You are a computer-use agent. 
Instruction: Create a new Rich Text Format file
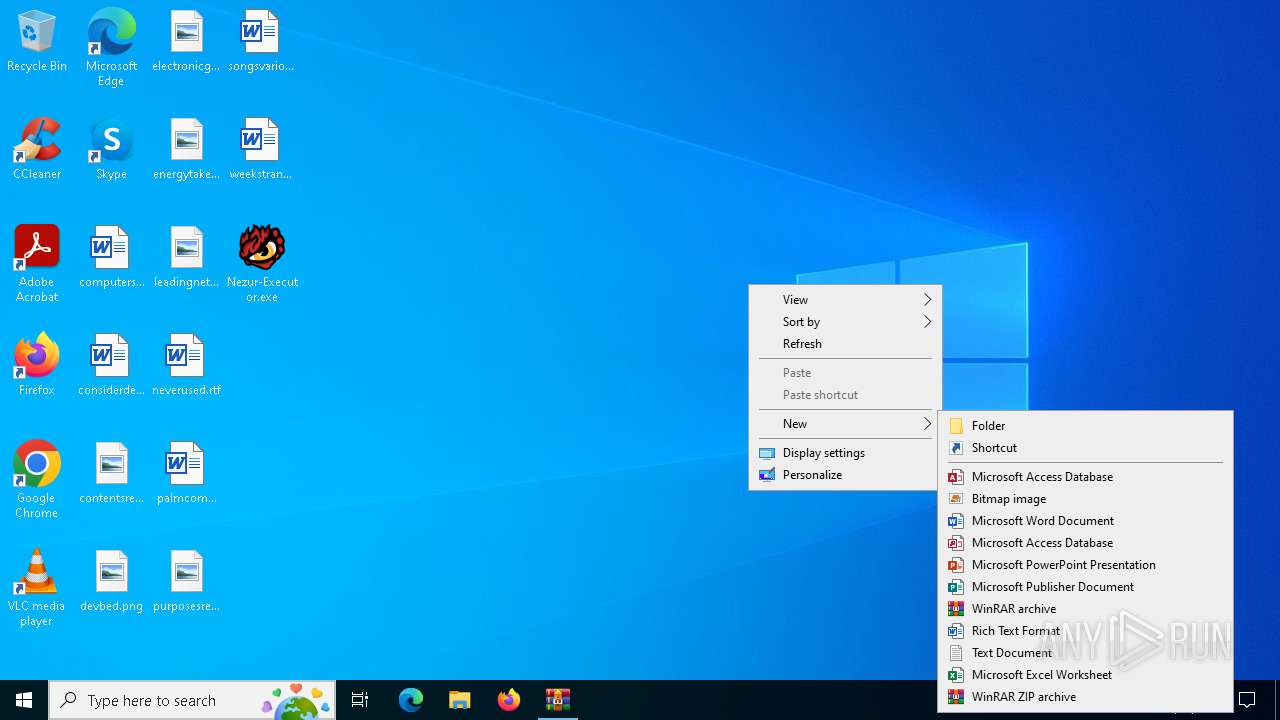point(1085,630)
